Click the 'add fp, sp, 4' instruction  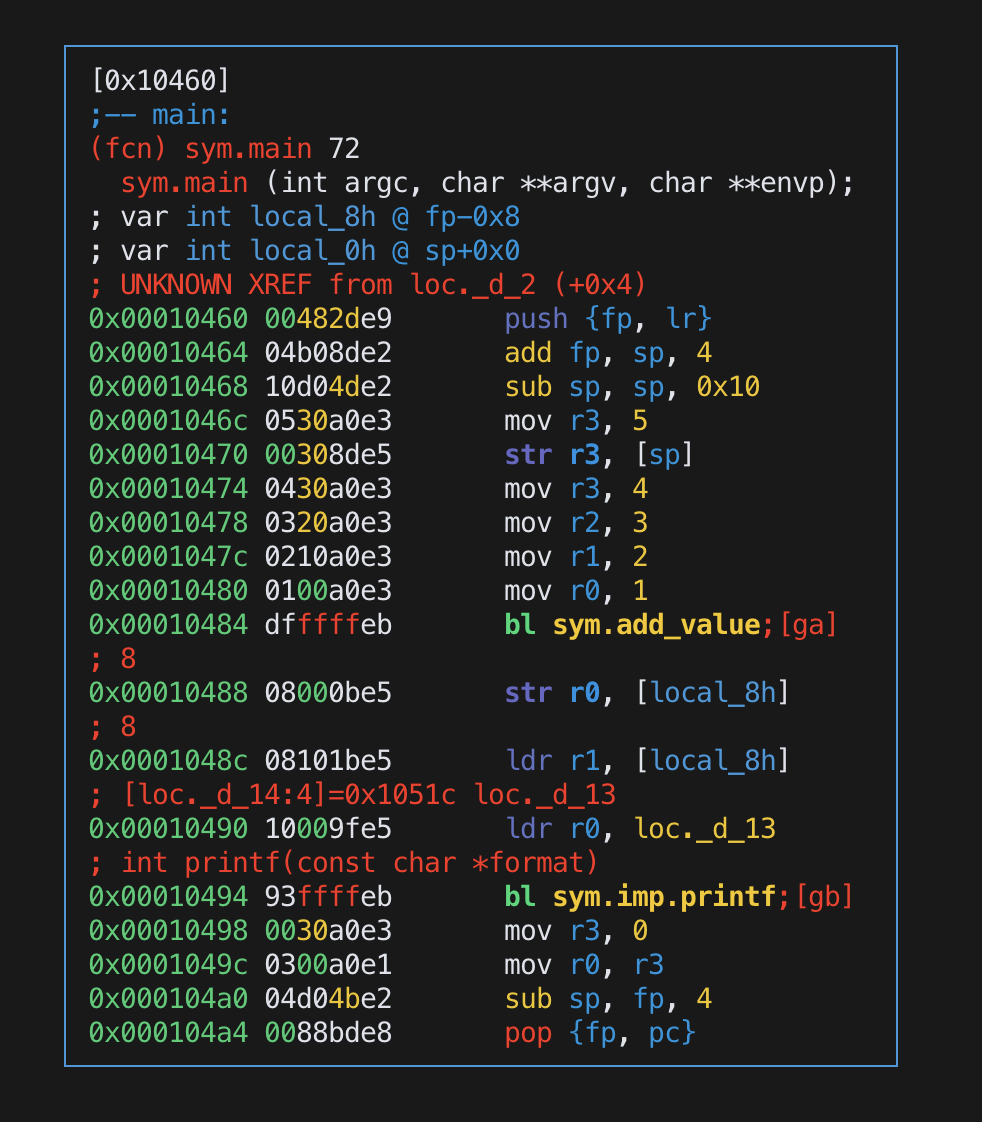tap(608, 353)
